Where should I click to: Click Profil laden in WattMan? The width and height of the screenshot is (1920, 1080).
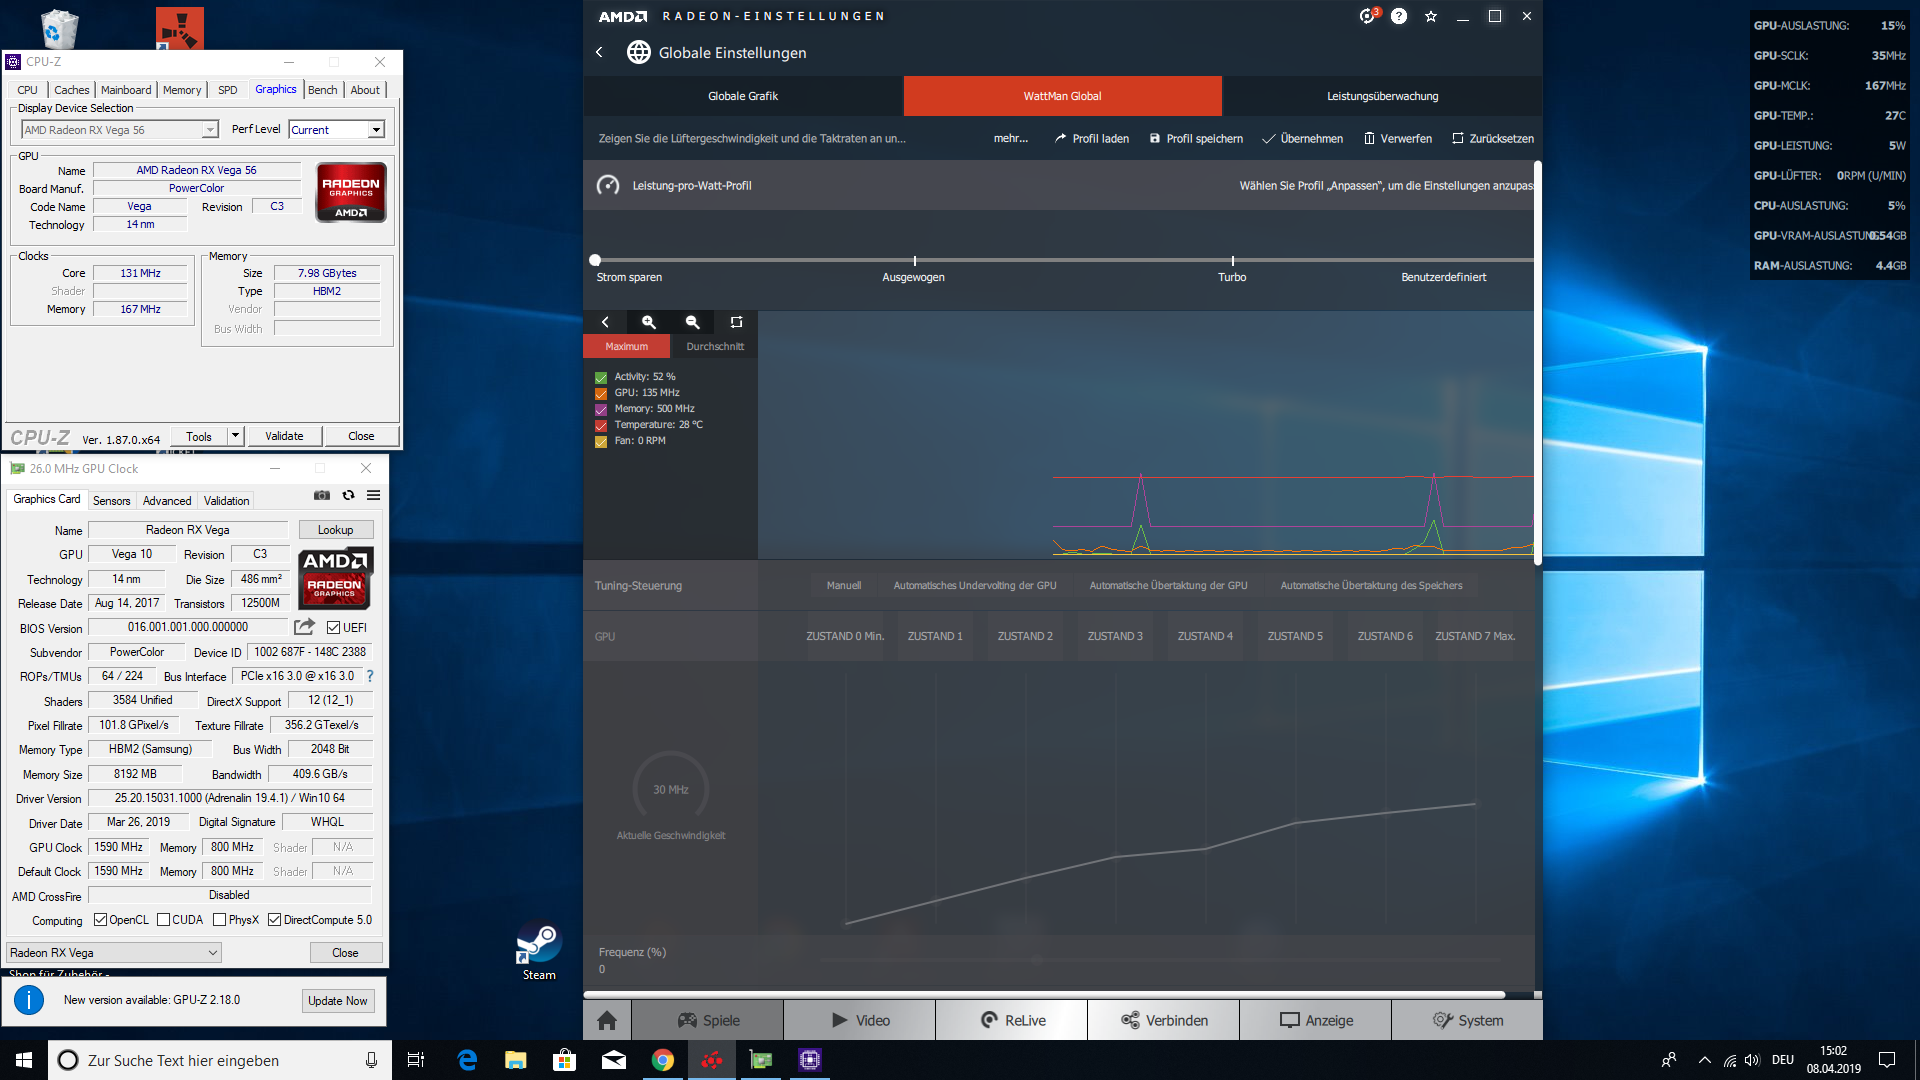pyautogui.click(x=1092, y=139)
